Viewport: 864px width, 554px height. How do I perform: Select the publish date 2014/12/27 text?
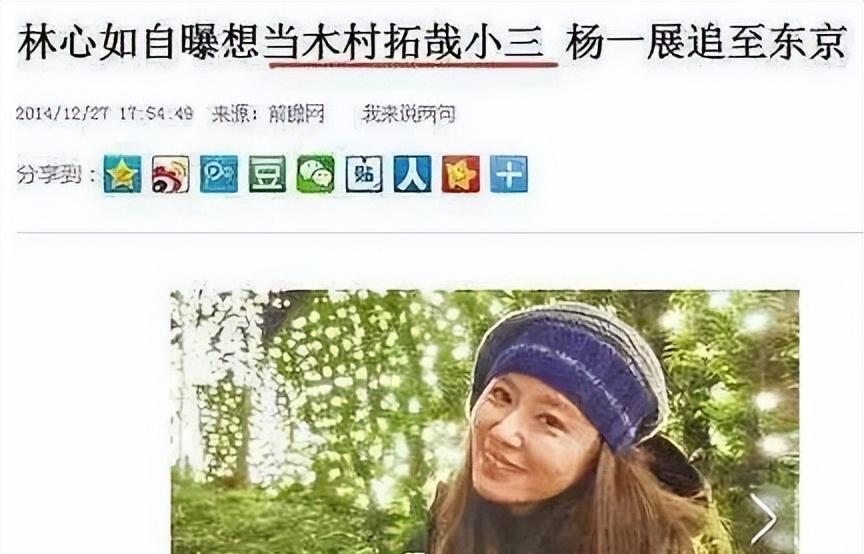tap(61, 114)
